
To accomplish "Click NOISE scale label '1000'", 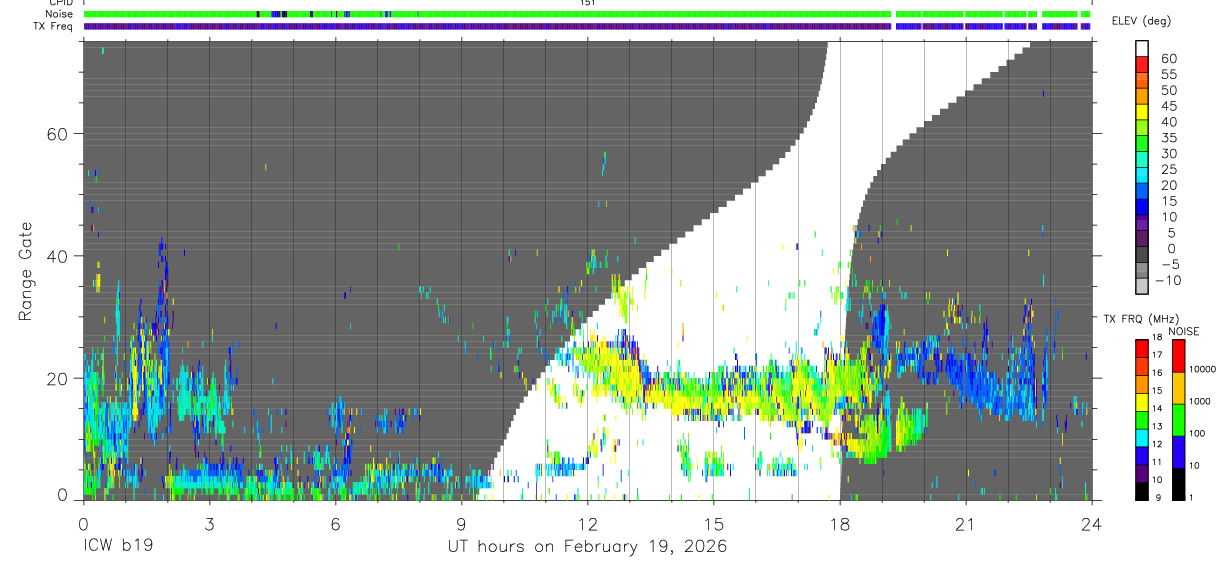I will click(x=1200, y=401).
